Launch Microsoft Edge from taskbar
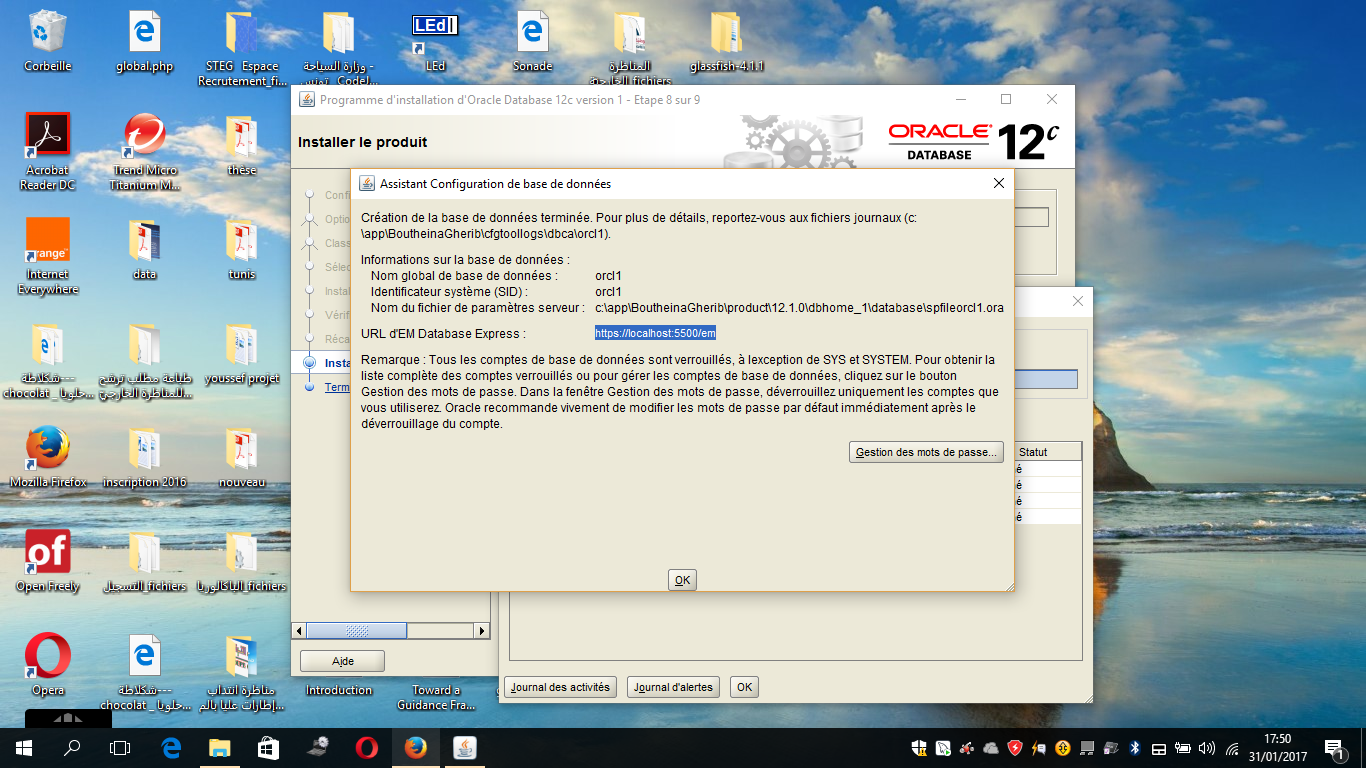The height and width of the screenshot is (768, 1366). (x=171, y=747)
